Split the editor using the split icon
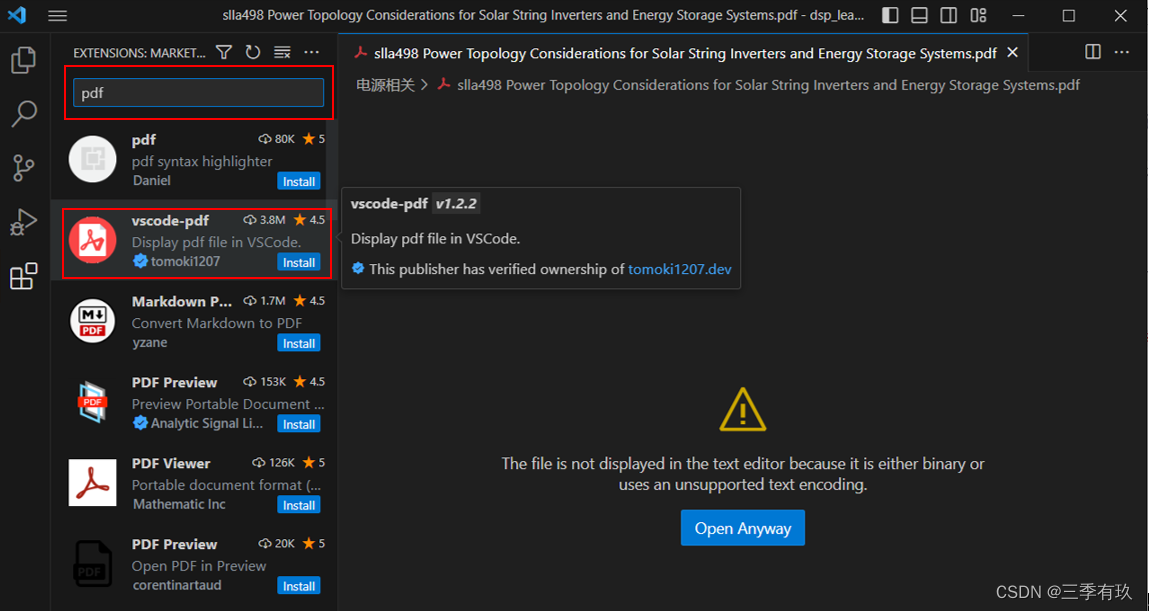 tap(1091, 52)
